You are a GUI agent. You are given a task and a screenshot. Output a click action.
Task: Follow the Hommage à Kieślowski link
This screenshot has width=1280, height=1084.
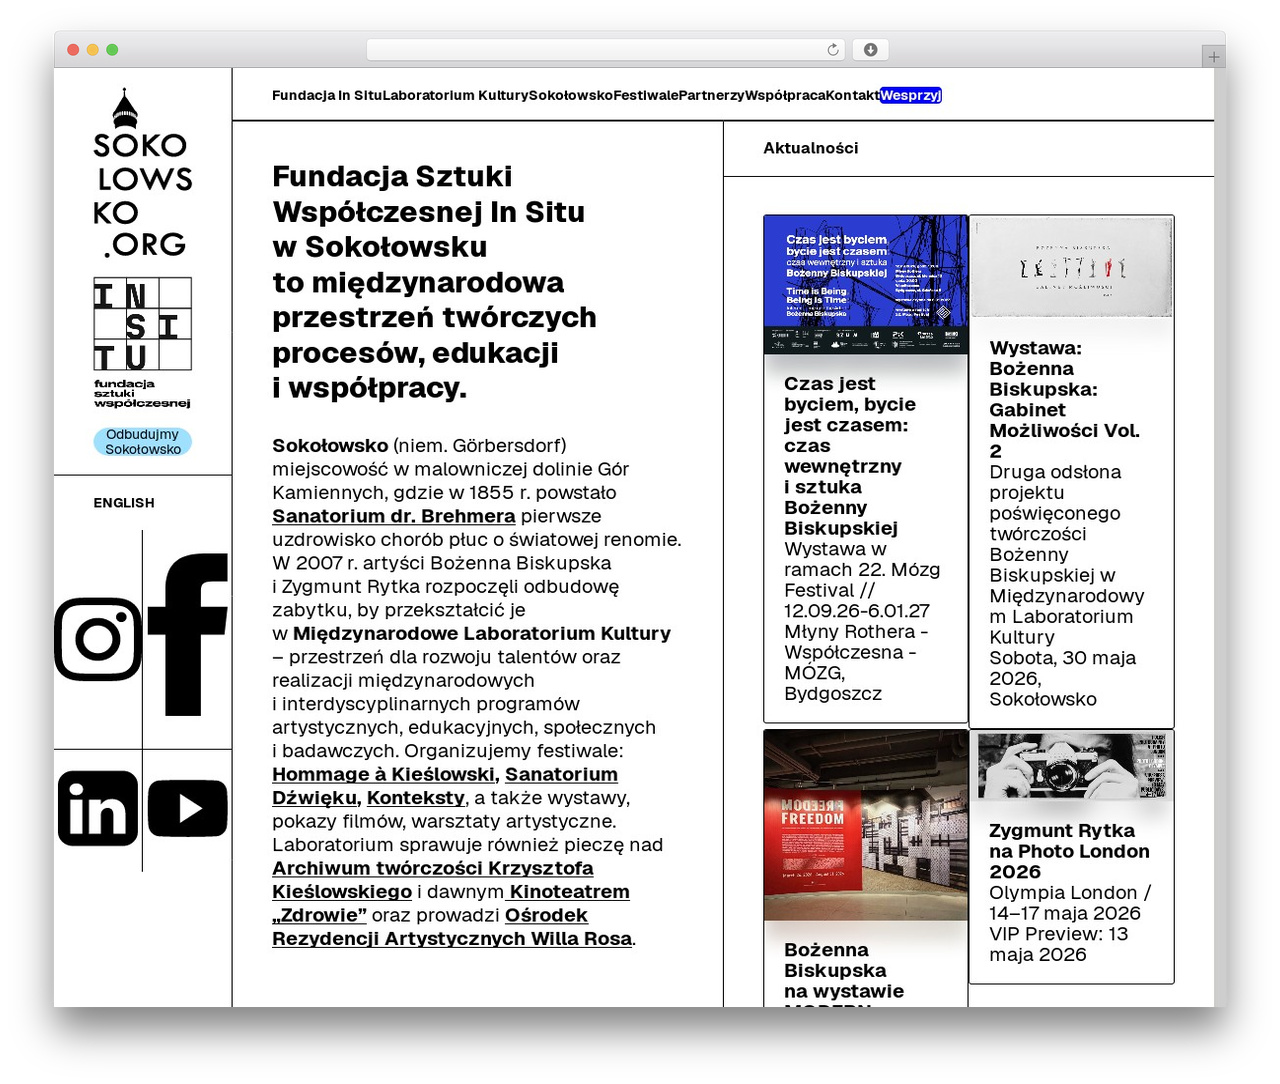tap(384, 774)
